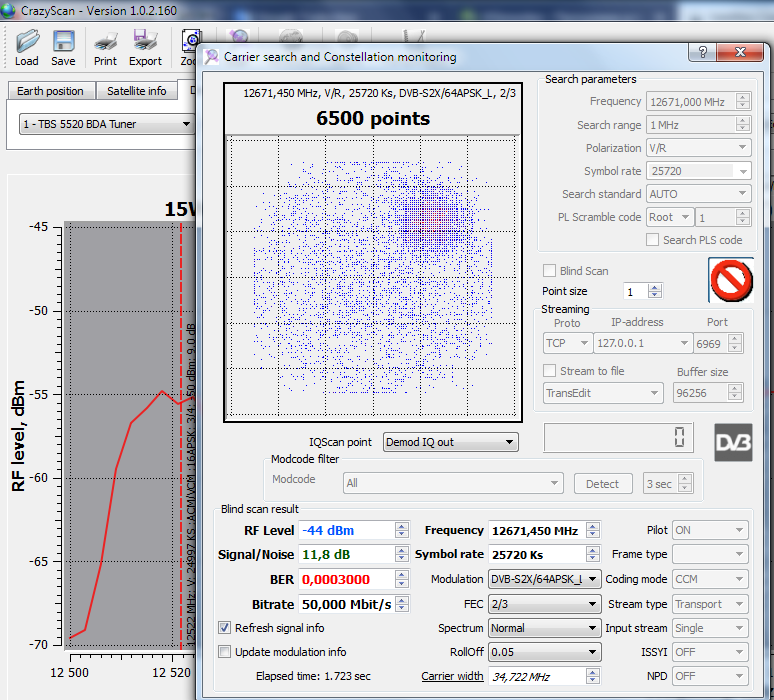The width and height of the screenshot is (774, 700).
Task: Toggle the Blind Scan checkbox
Action: (549, 271)
